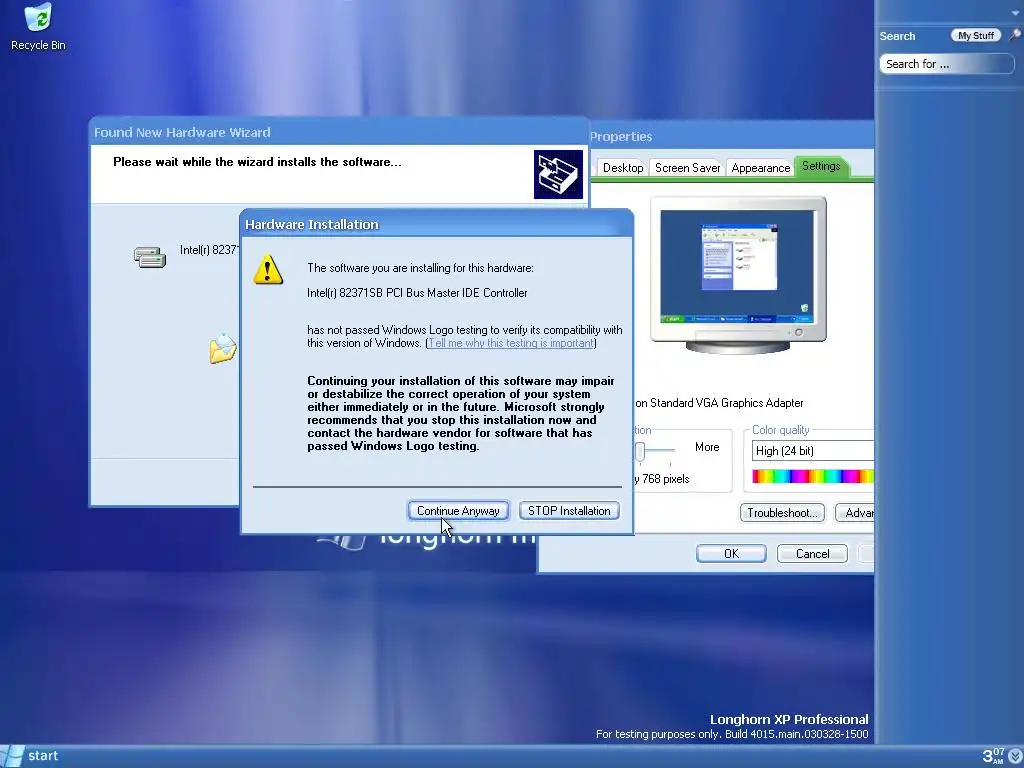
Task: Click the yellow warning triangle icon
Action: (268, 269)
